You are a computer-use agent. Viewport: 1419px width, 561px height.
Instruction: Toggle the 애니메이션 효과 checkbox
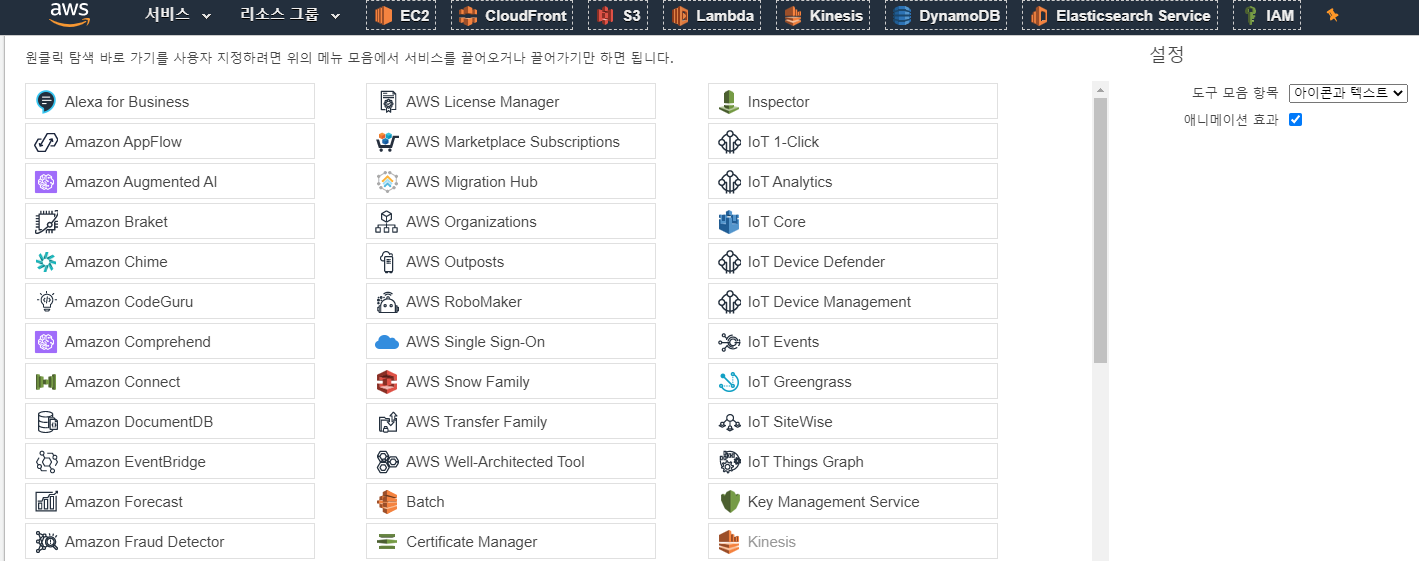click(x=1295, y=120)
